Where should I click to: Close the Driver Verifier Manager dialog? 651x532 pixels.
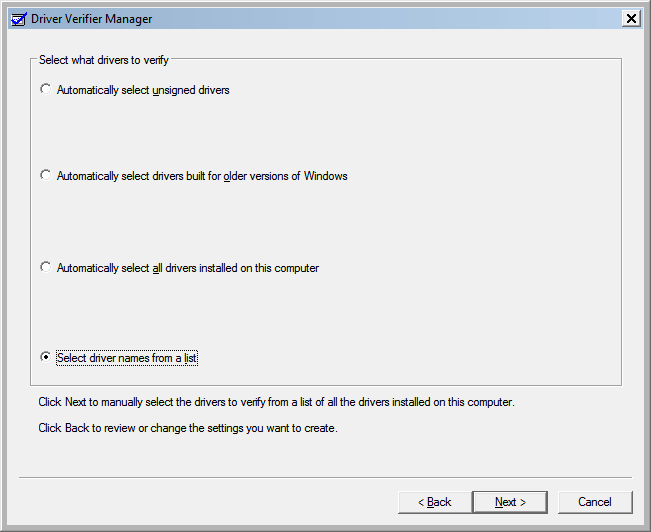pyautogui.click(x=631, y=19)
